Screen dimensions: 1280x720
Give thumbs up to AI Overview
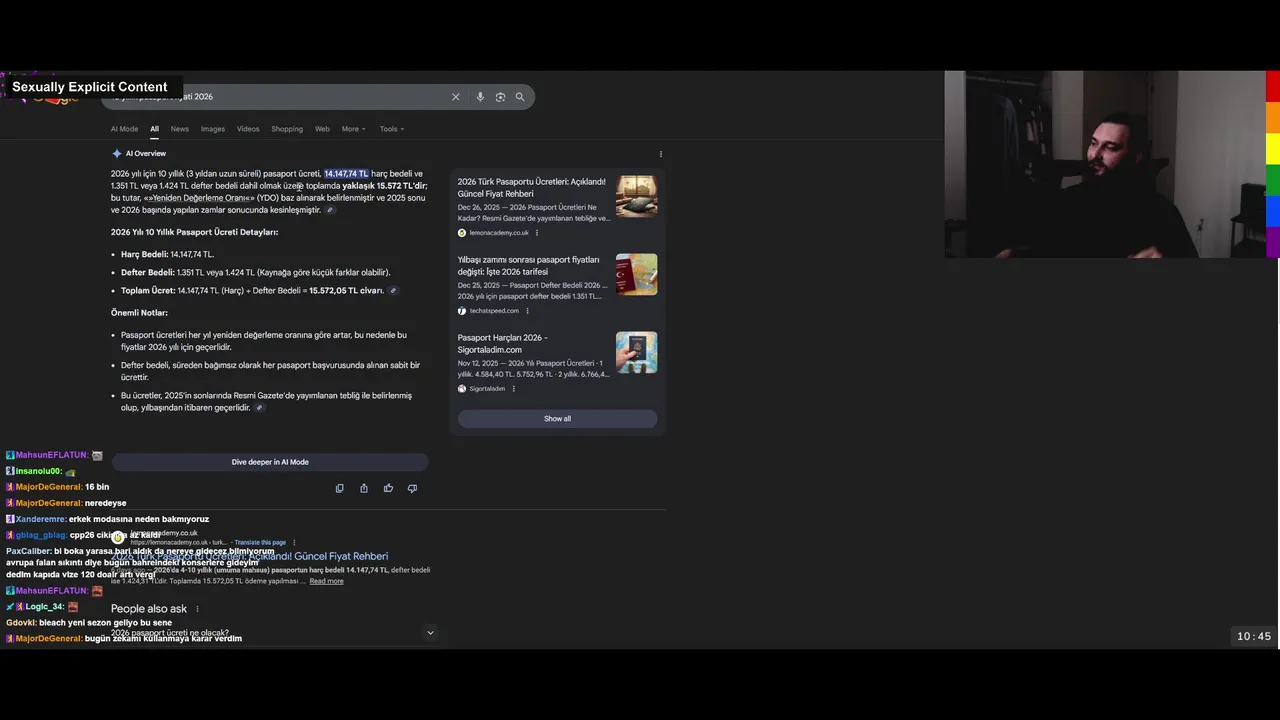(x=388, y=488)
